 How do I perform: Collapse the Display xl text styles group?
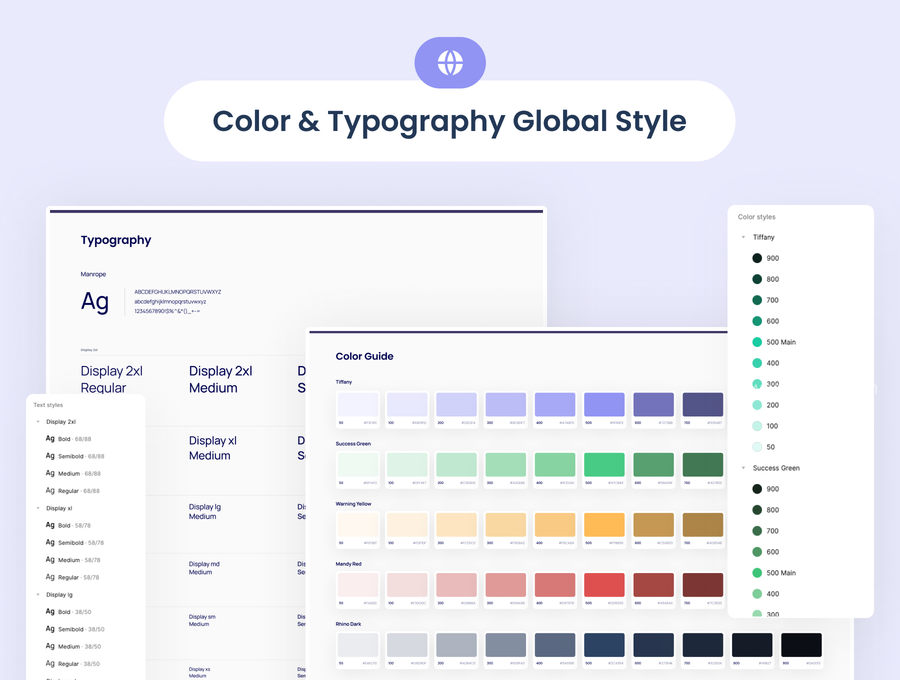(38, 508)
